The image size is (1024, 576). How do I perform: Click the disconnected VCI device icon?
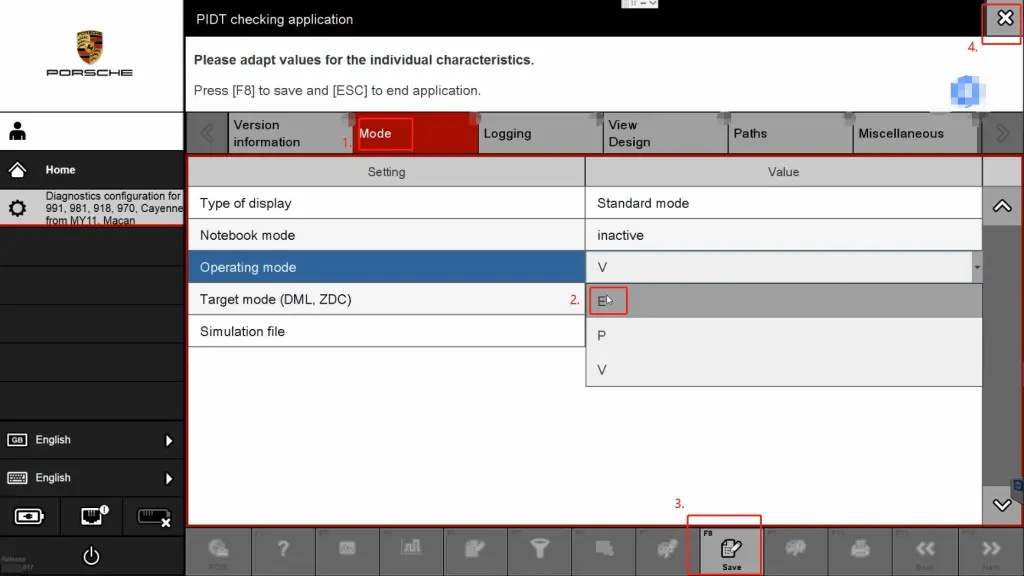(152, 517)
